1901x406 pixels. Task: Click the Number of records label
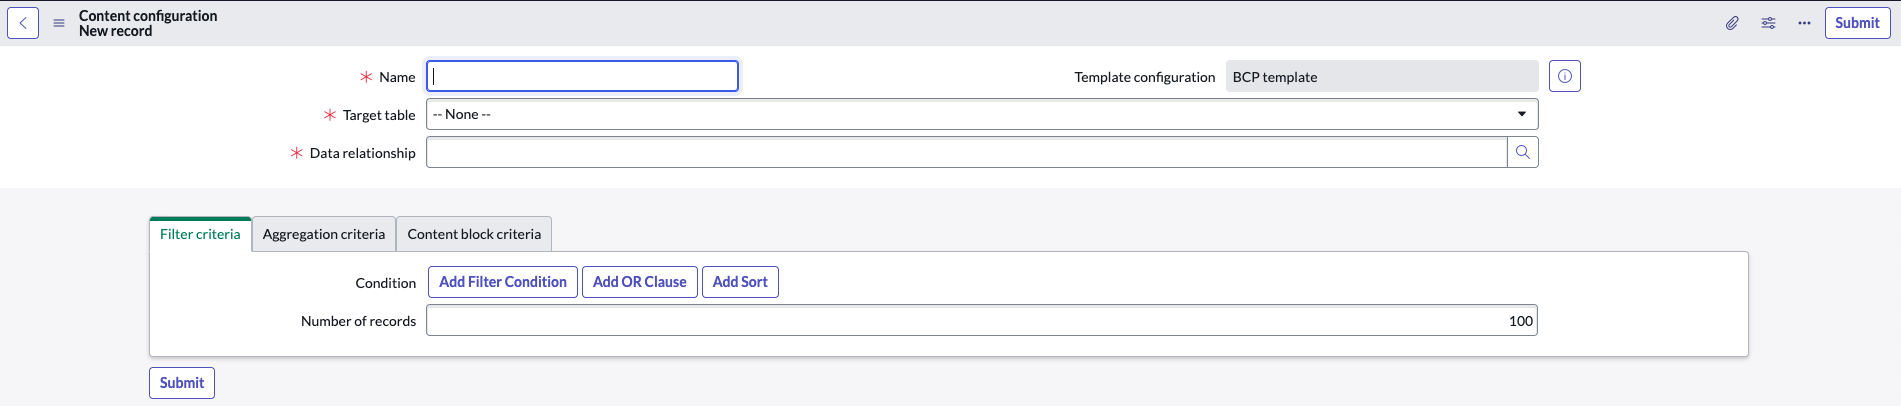pos(359,321)
